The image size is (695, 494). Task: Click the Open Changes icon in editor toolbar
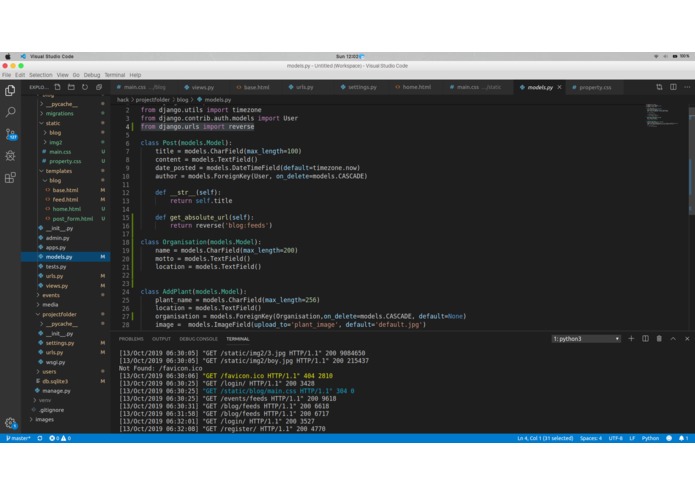click(659, 87)
